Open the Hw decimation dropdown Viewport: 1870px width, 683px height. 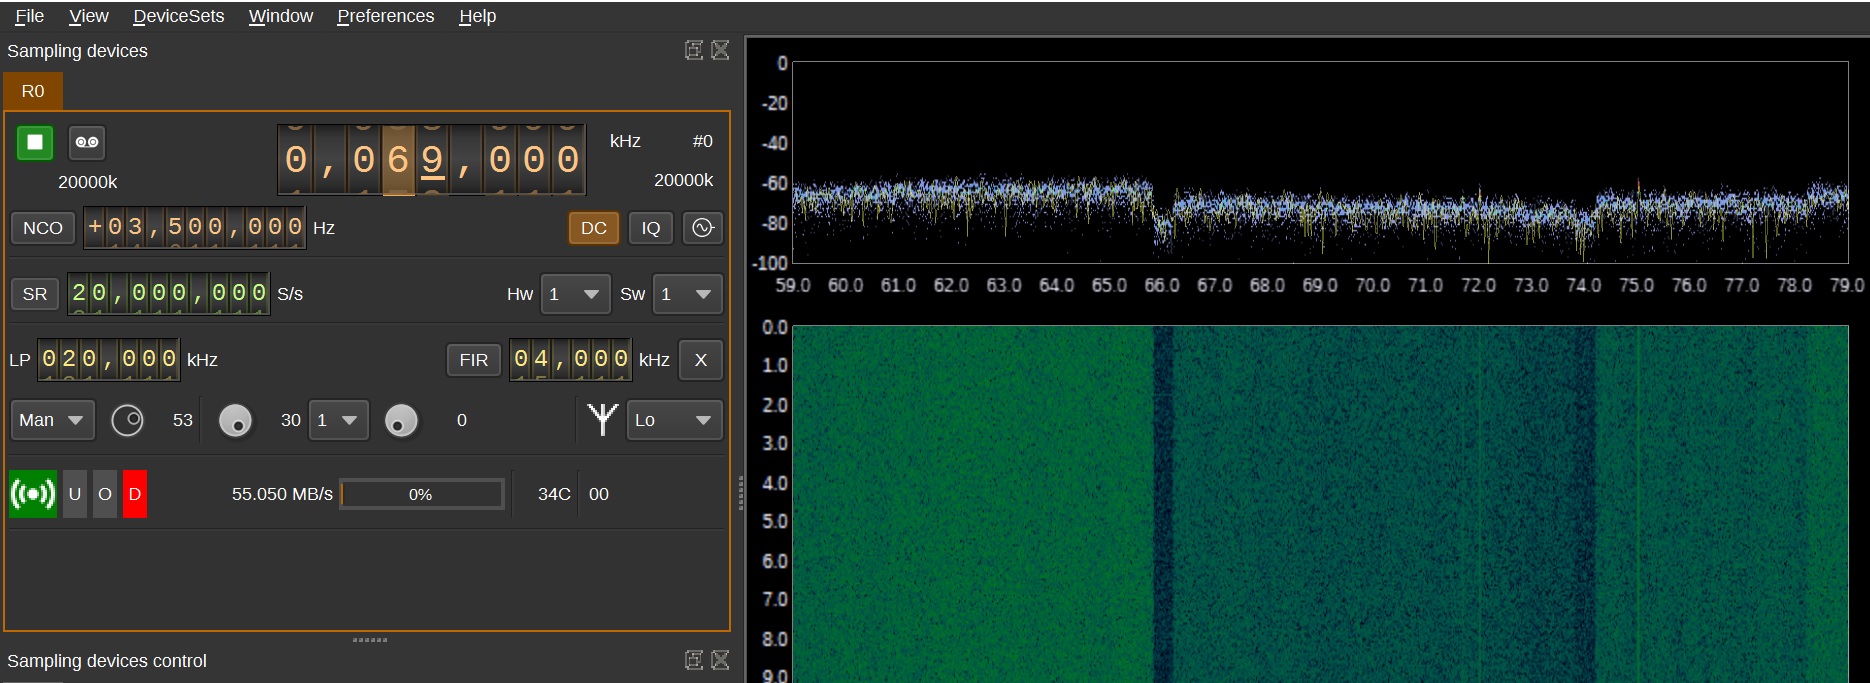tap(575, 294)
